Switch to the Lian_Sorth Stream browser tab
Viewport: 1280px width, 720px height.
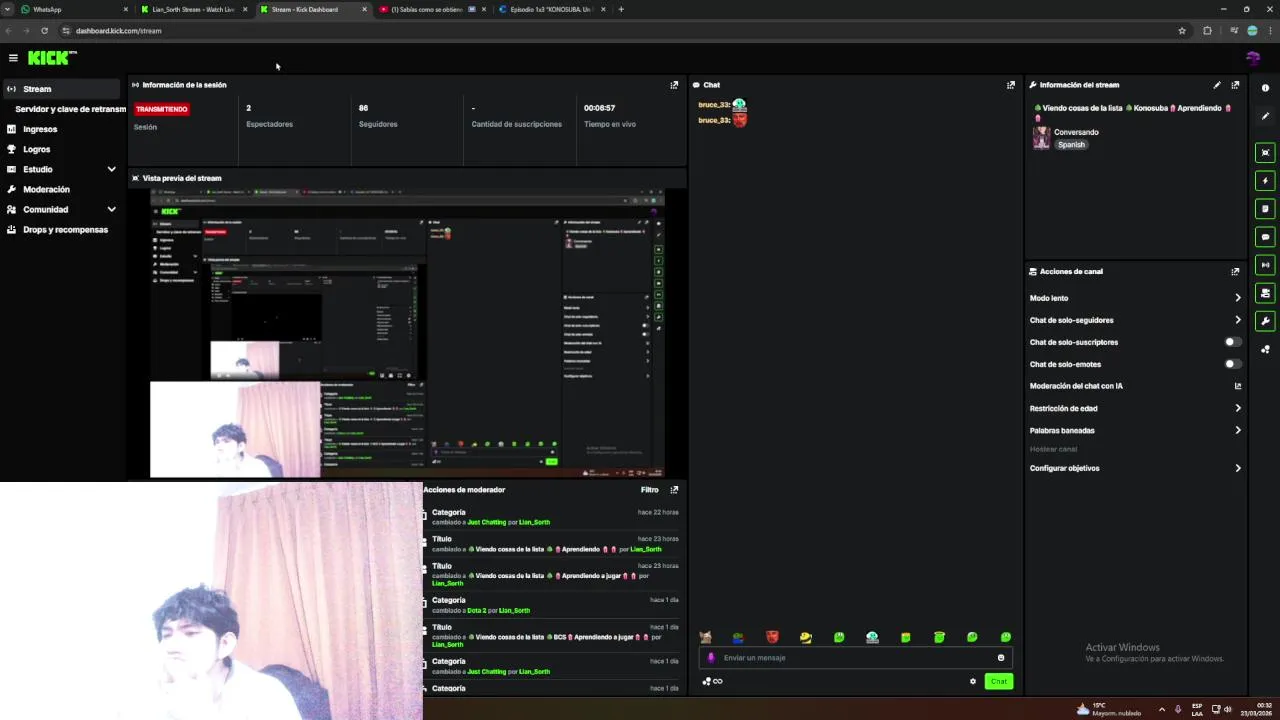coord(193,9)
